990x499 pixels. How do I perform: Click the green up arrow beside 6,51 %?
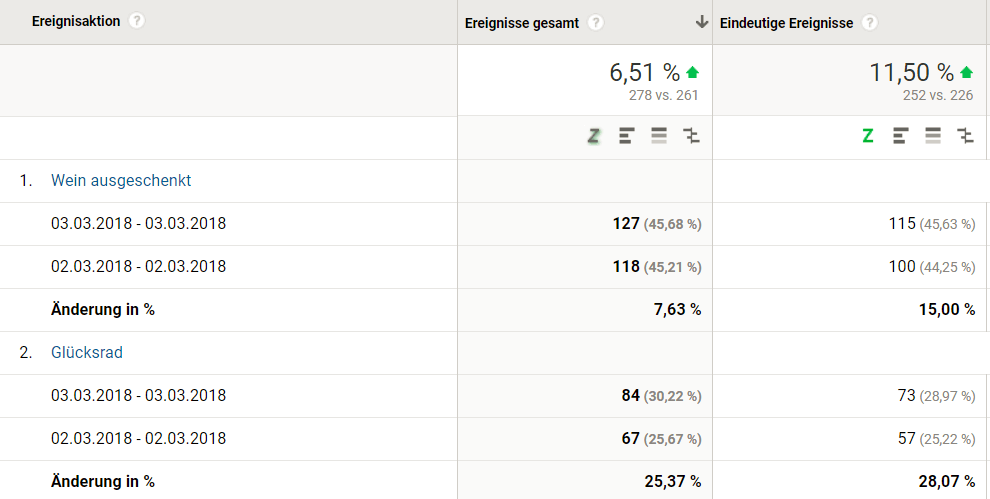693,73
